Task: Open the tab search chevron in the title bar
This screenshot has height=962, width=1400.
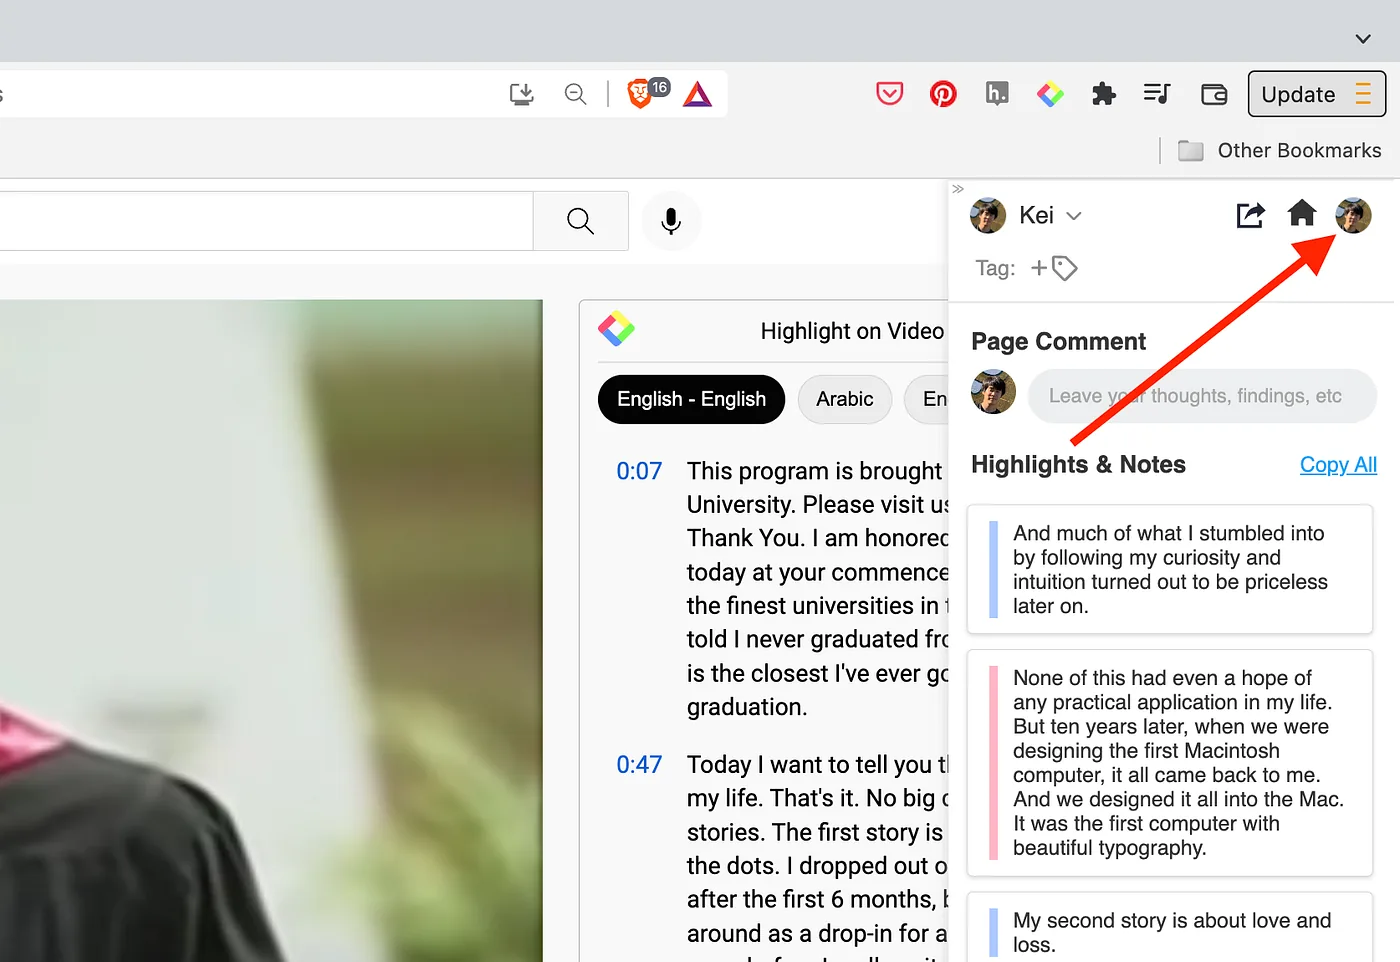Action: (1363, 39)
